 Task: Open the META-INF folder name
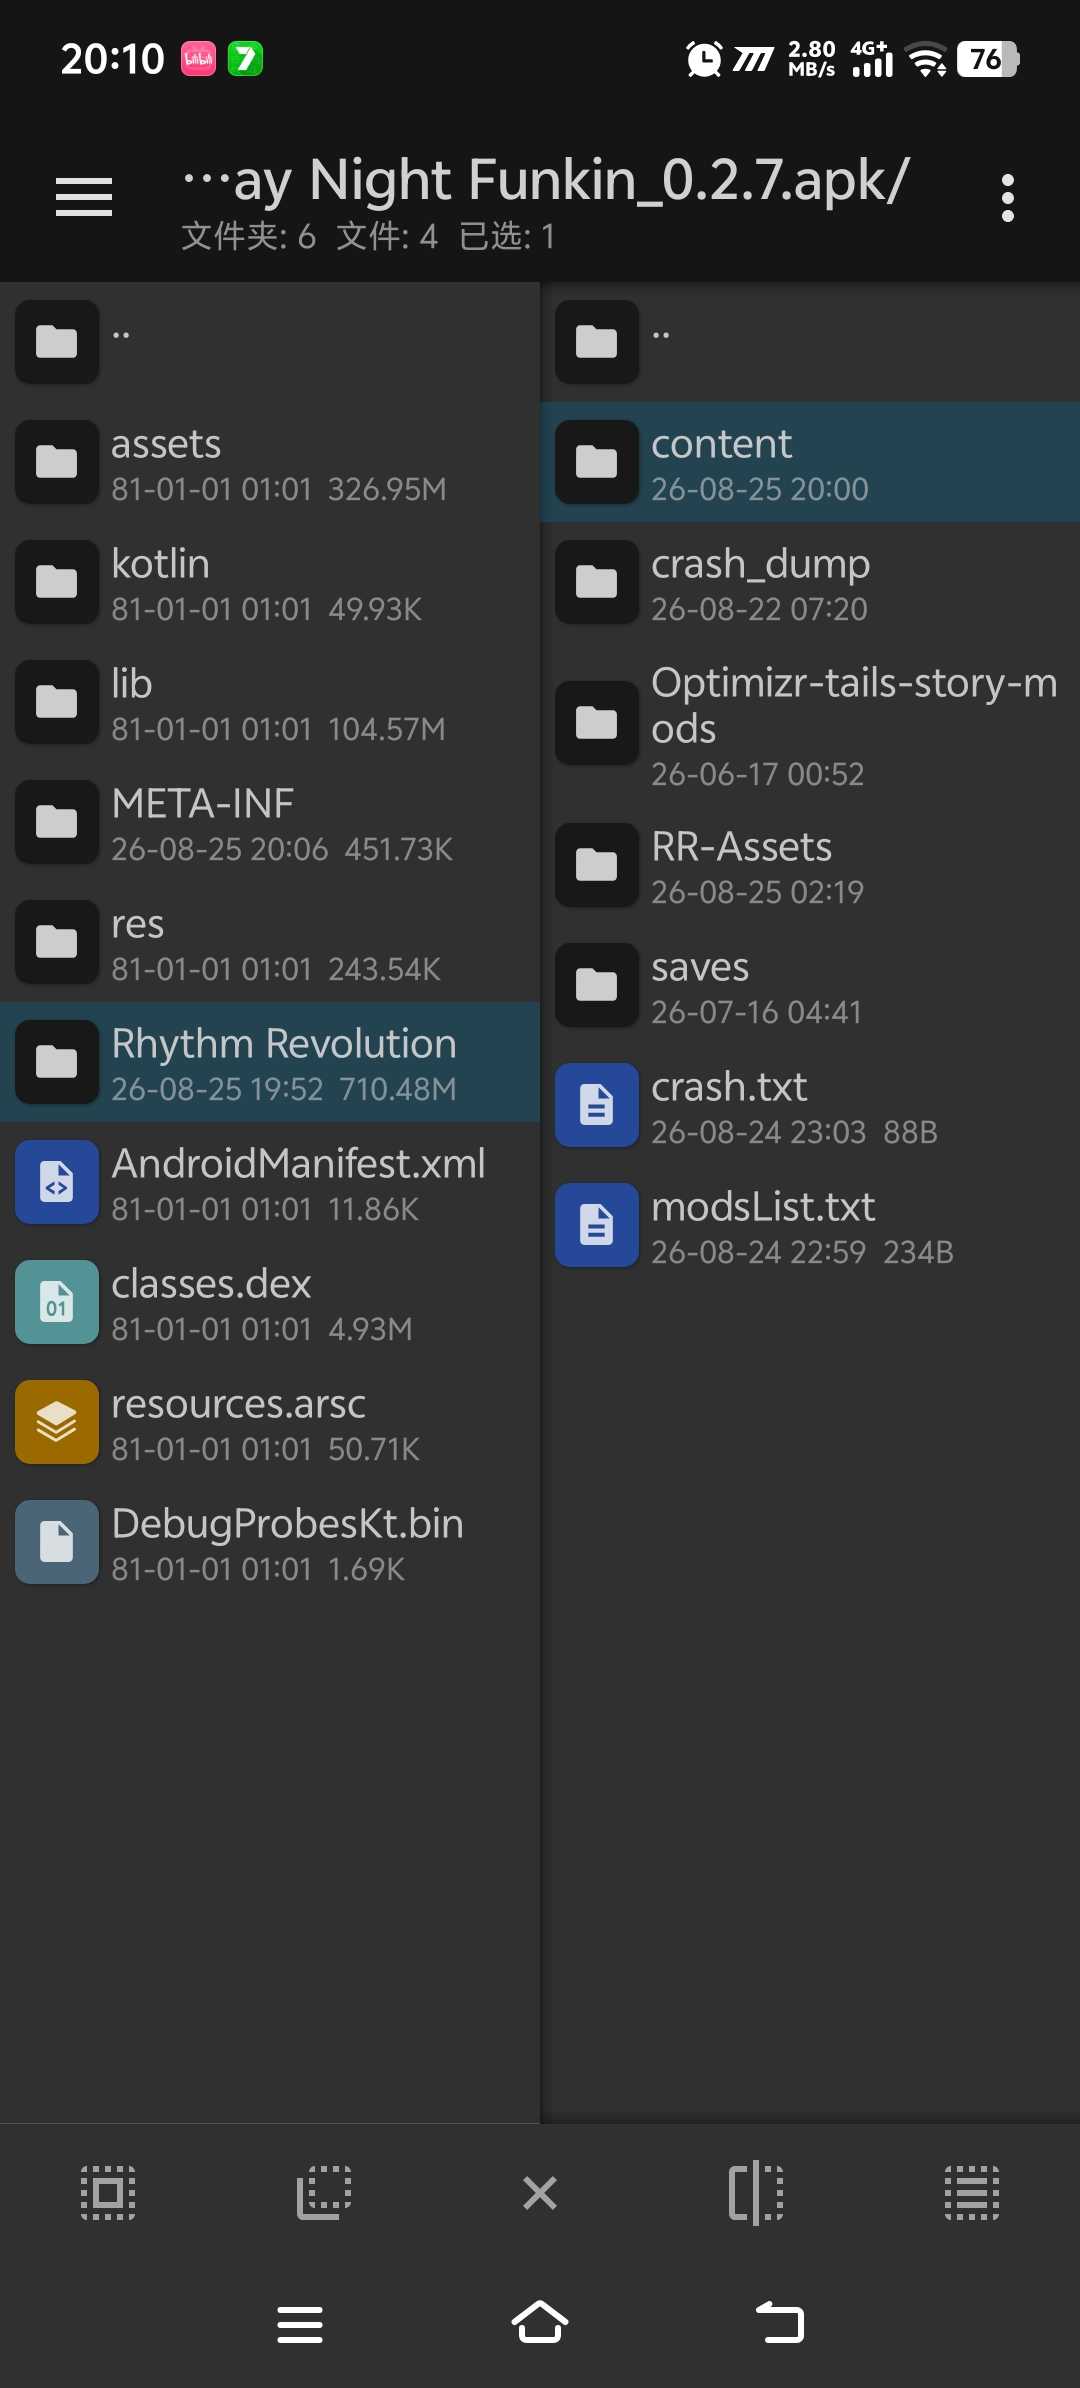[x=202, y=804]
